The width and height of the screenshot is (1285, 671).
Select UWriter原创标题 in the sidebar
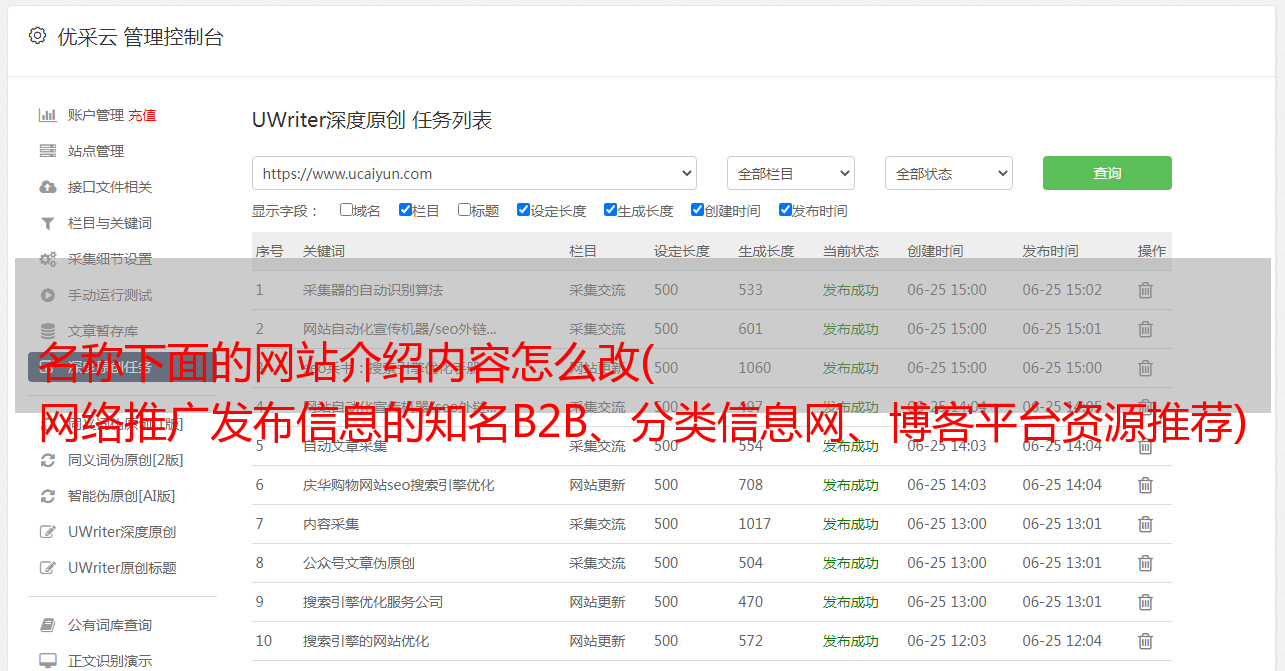point(122,568)
